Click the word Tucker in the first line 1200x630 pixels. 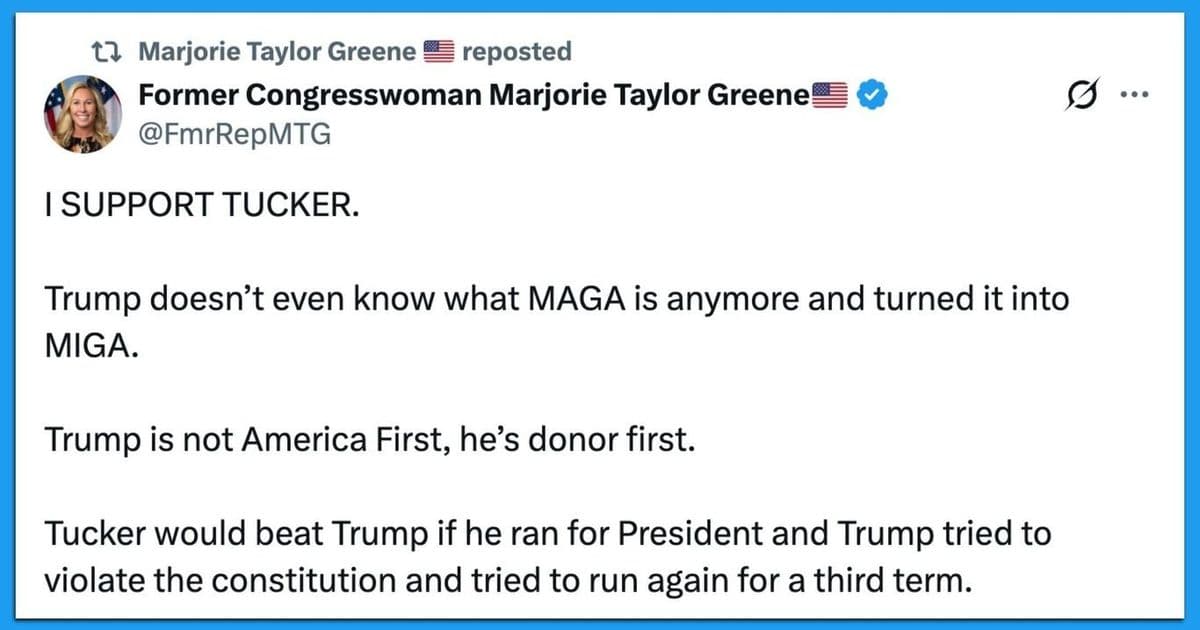[290, 206]
